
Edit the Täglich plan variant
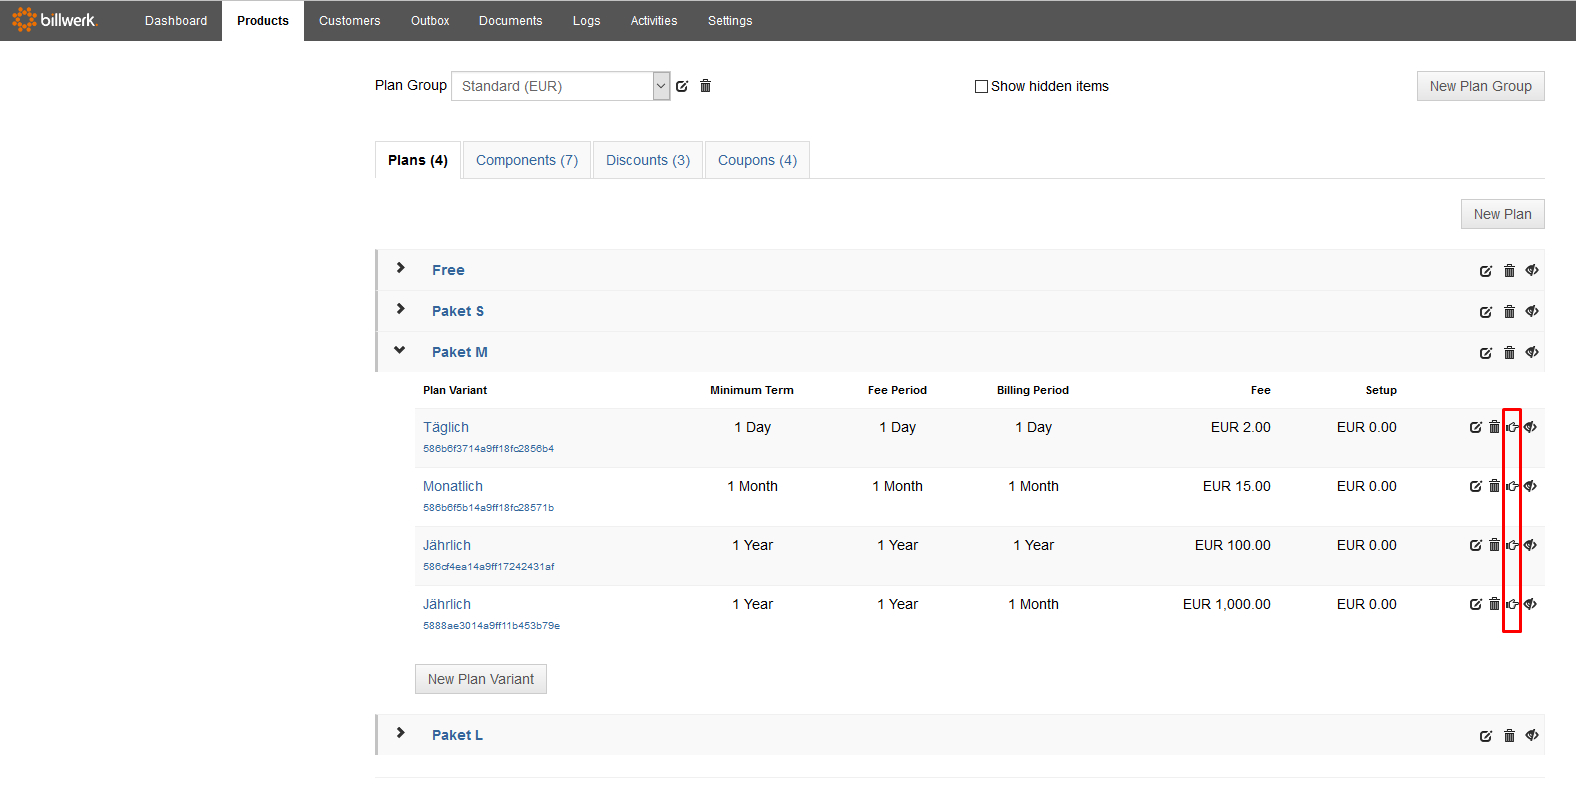1475,427
